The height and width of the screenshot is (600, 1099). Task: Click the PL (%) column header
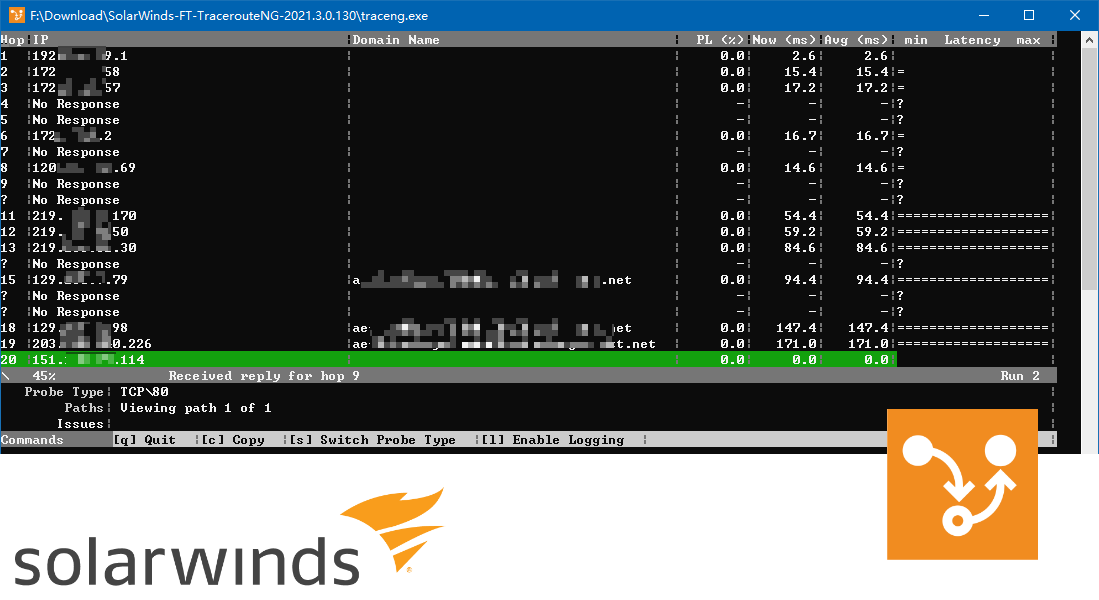click(720, 40)
